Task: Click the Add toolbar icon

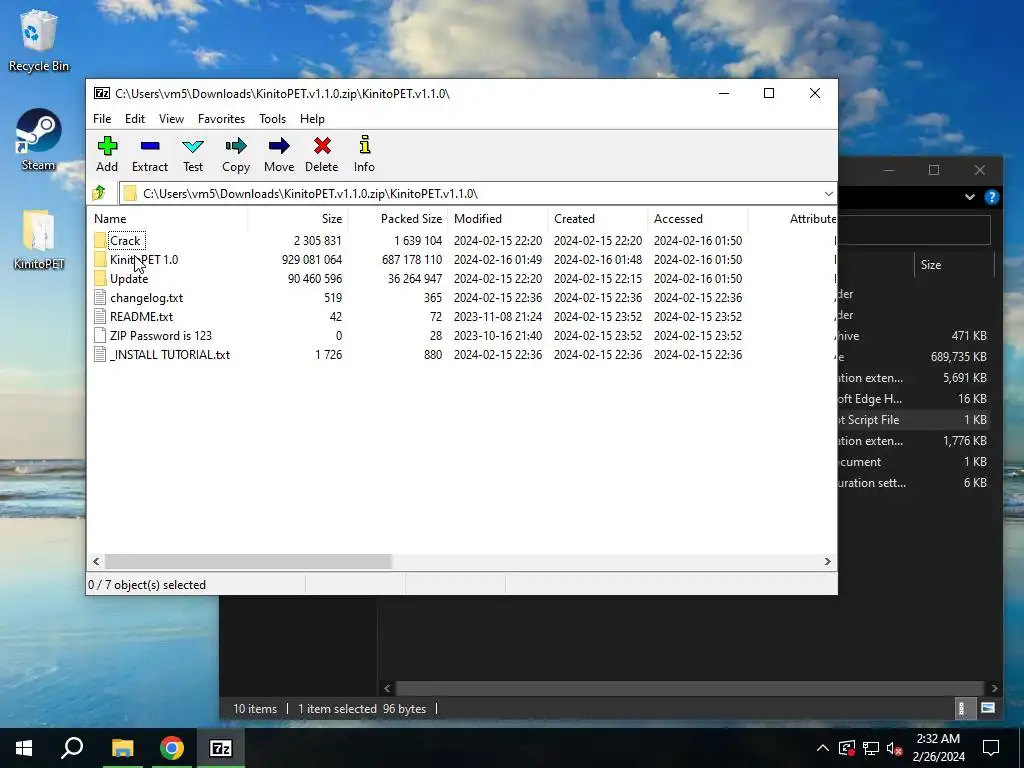Action: [107, 146]
